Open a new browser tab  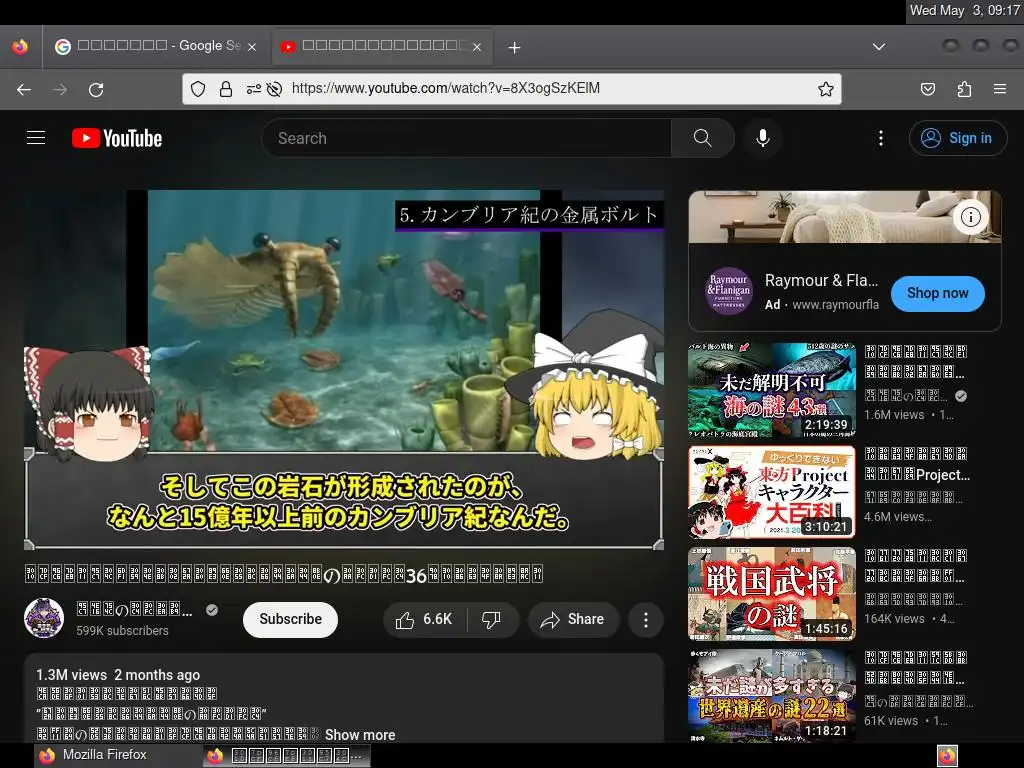515,47
